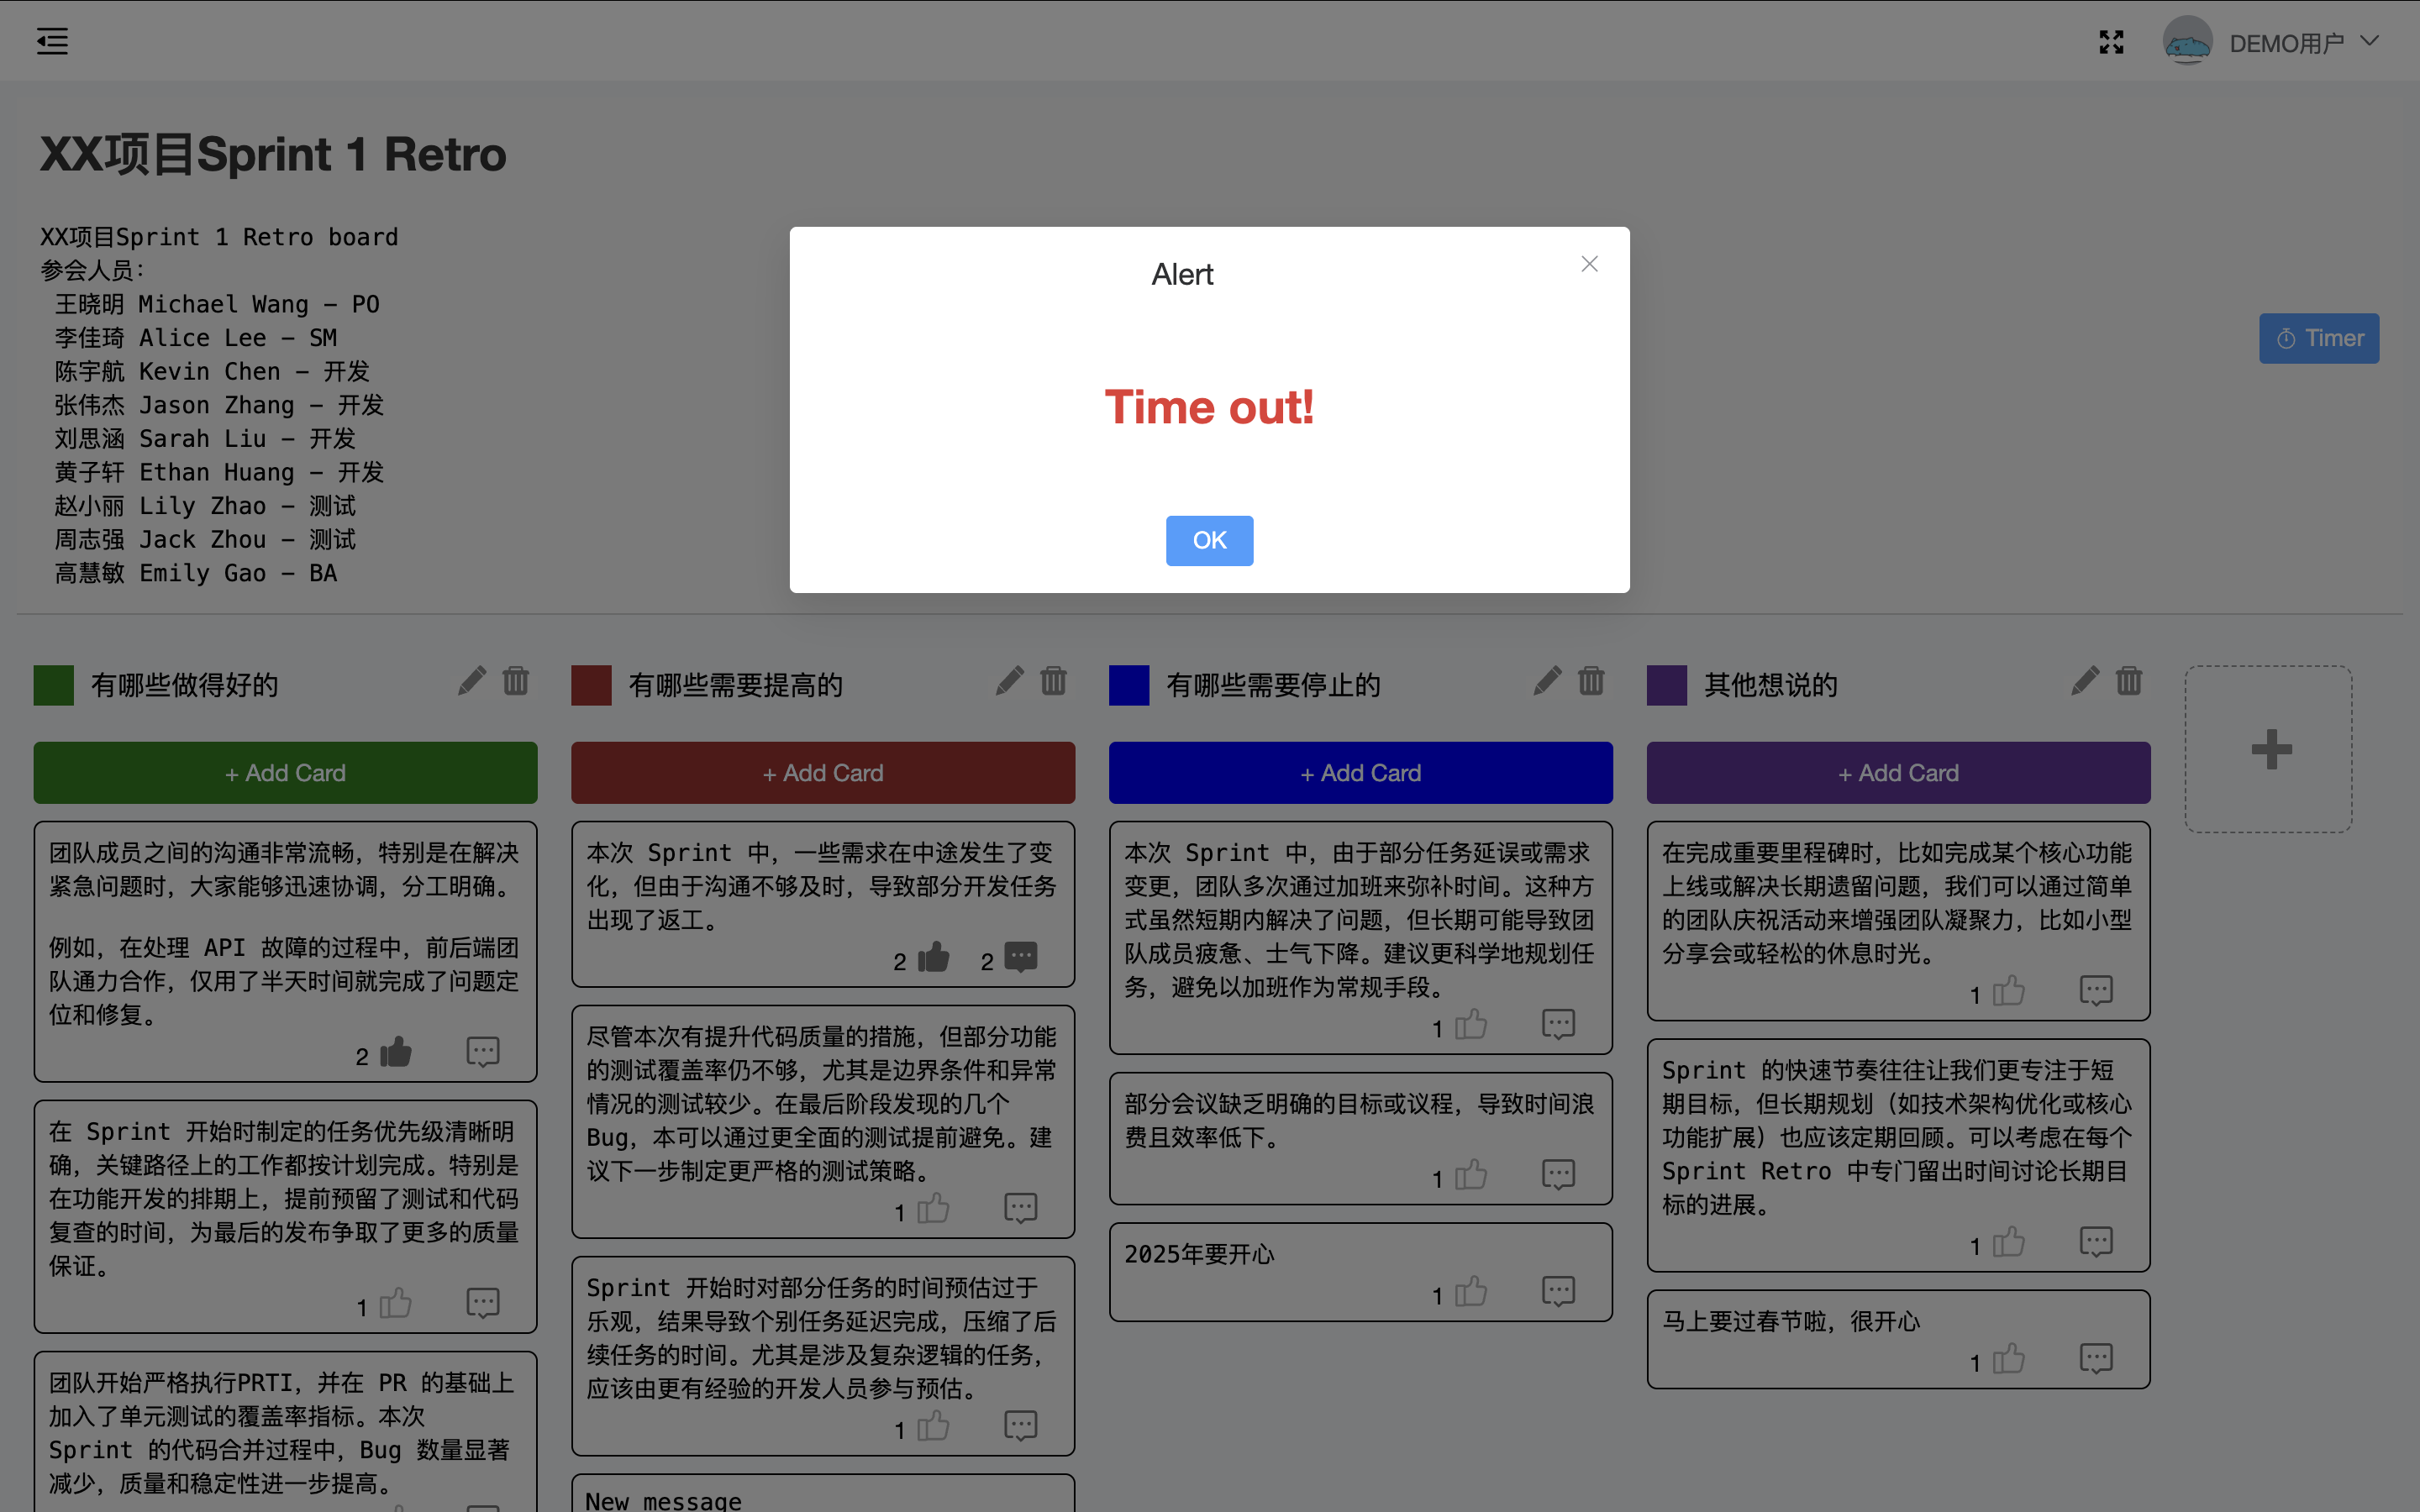Add card to the purple column
The height and width of the screenshot is (1512, 2420).
(x=1898, y=773)
